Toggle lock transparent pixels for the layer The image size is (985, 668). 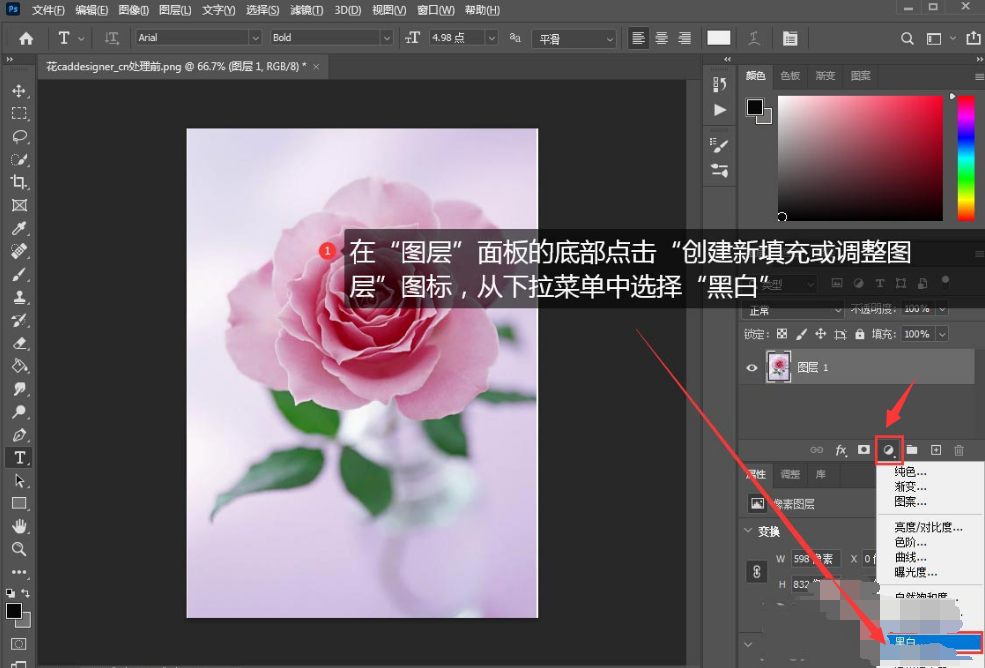pyautogui.click(x=780, y=333)
